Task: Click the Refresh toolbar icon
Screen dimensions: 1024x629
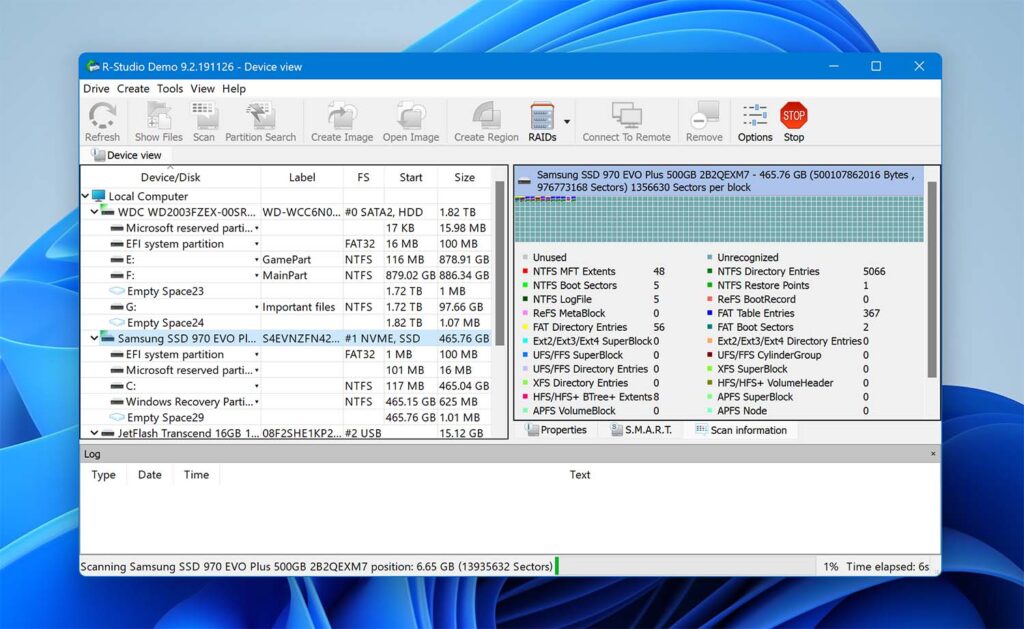Action: (x=102, y=115)
